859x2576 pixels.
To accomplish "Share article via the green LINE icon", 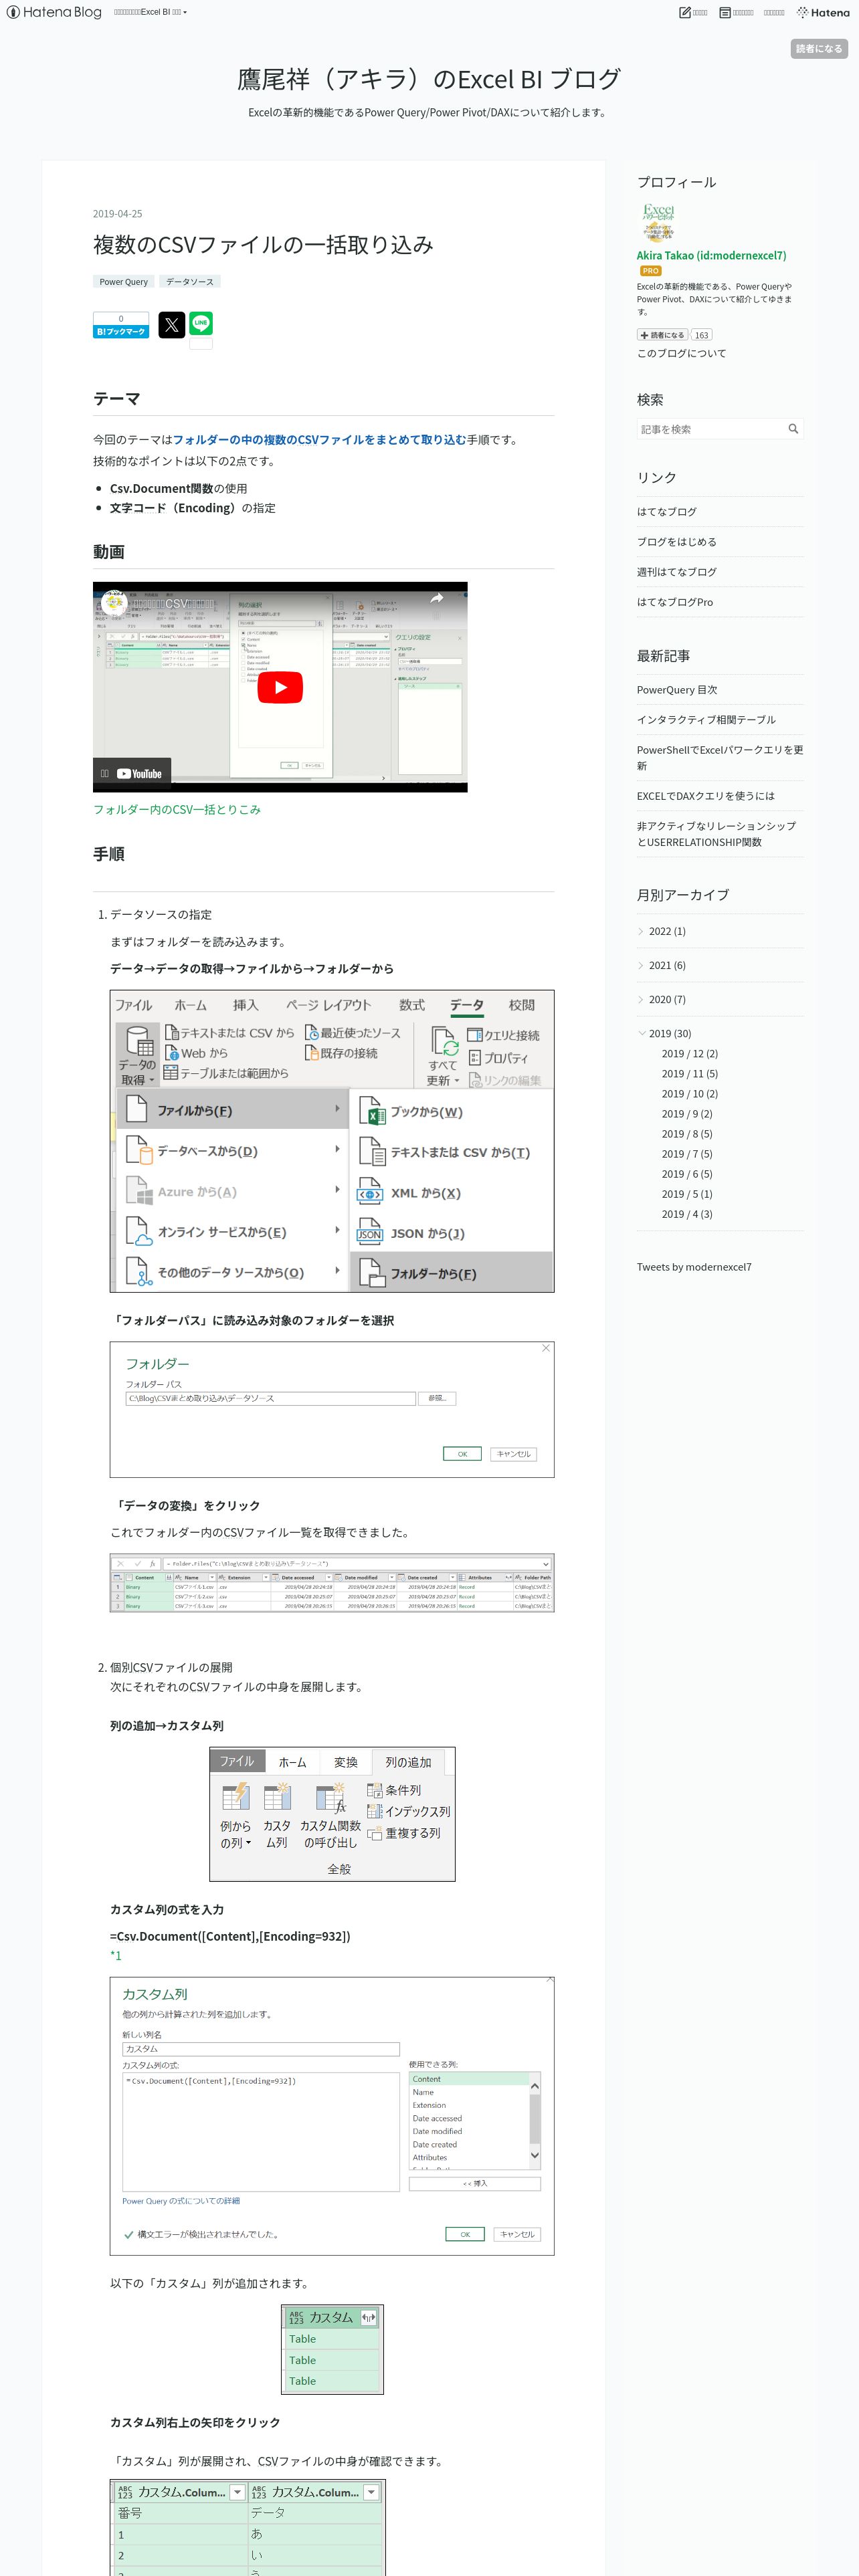I will tap(201, 323).
